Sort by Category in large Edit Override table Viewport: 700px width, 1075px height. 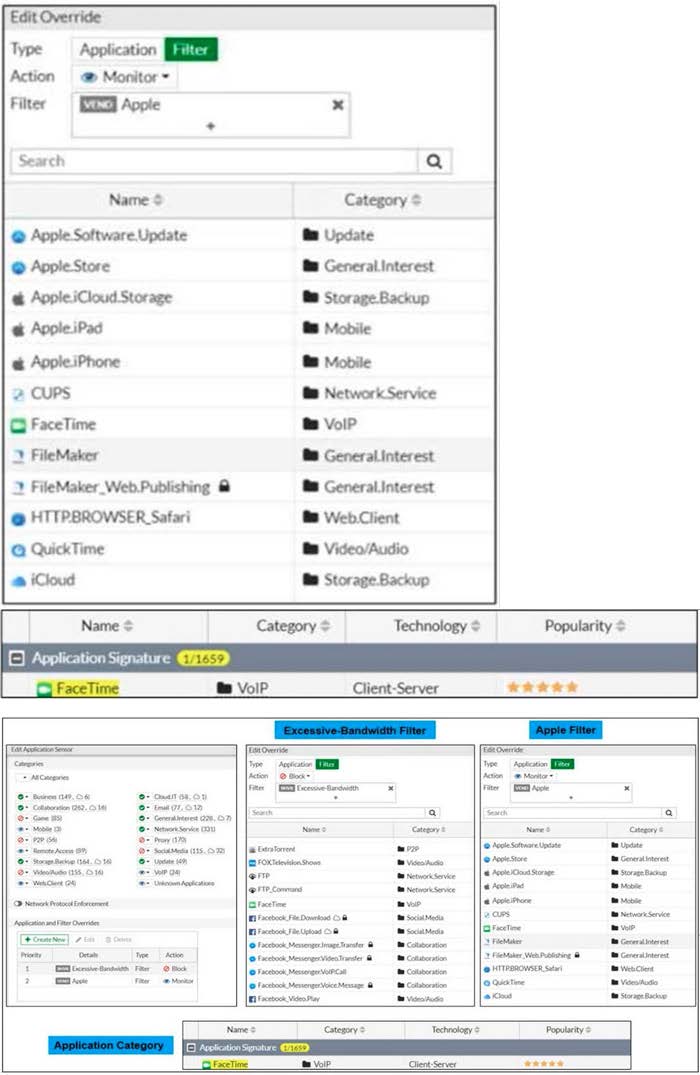point(383,200)
